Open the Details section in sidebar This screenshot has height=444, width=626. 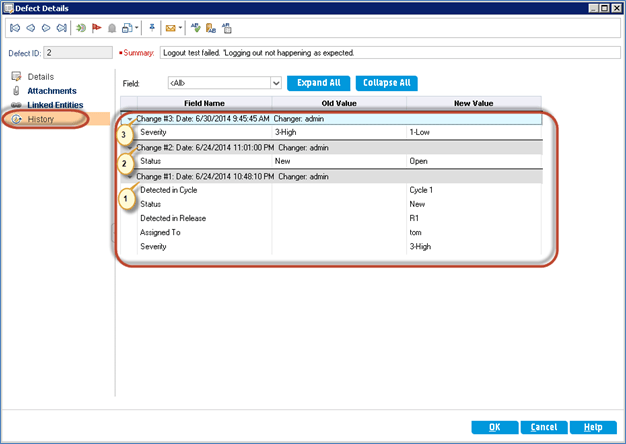click(40, 77)
